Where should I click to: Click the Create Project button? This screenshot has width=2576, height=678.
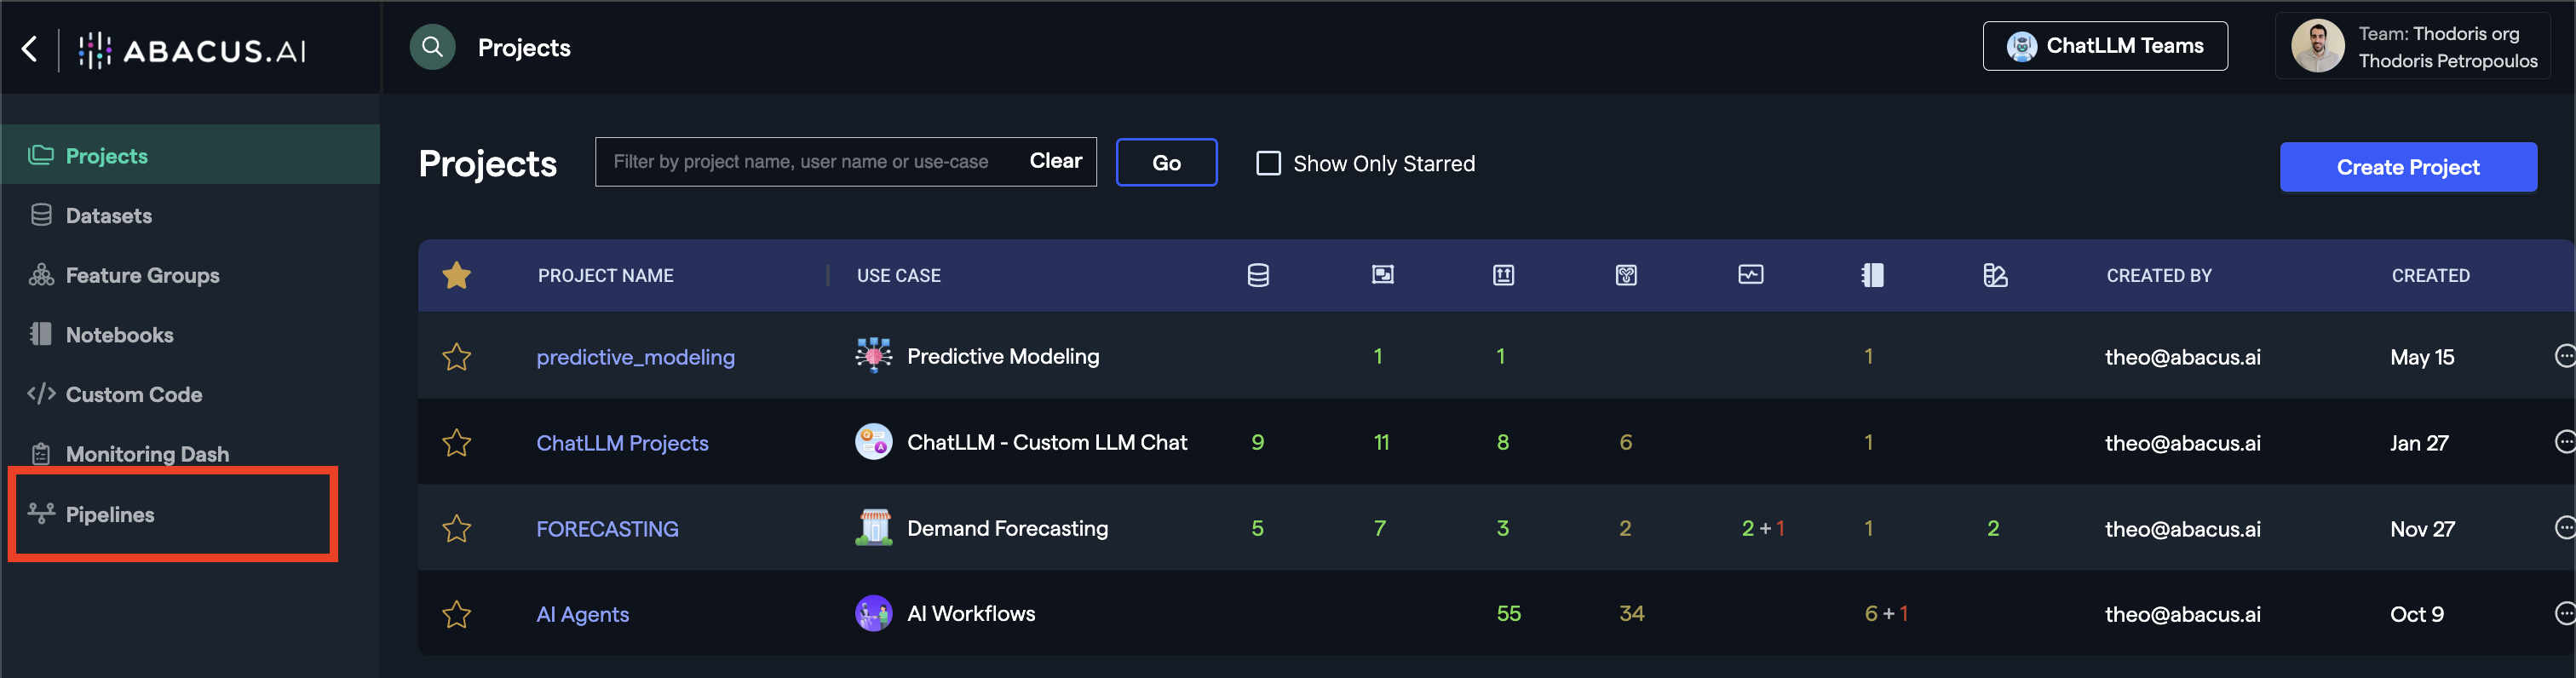coord(2407,167)
